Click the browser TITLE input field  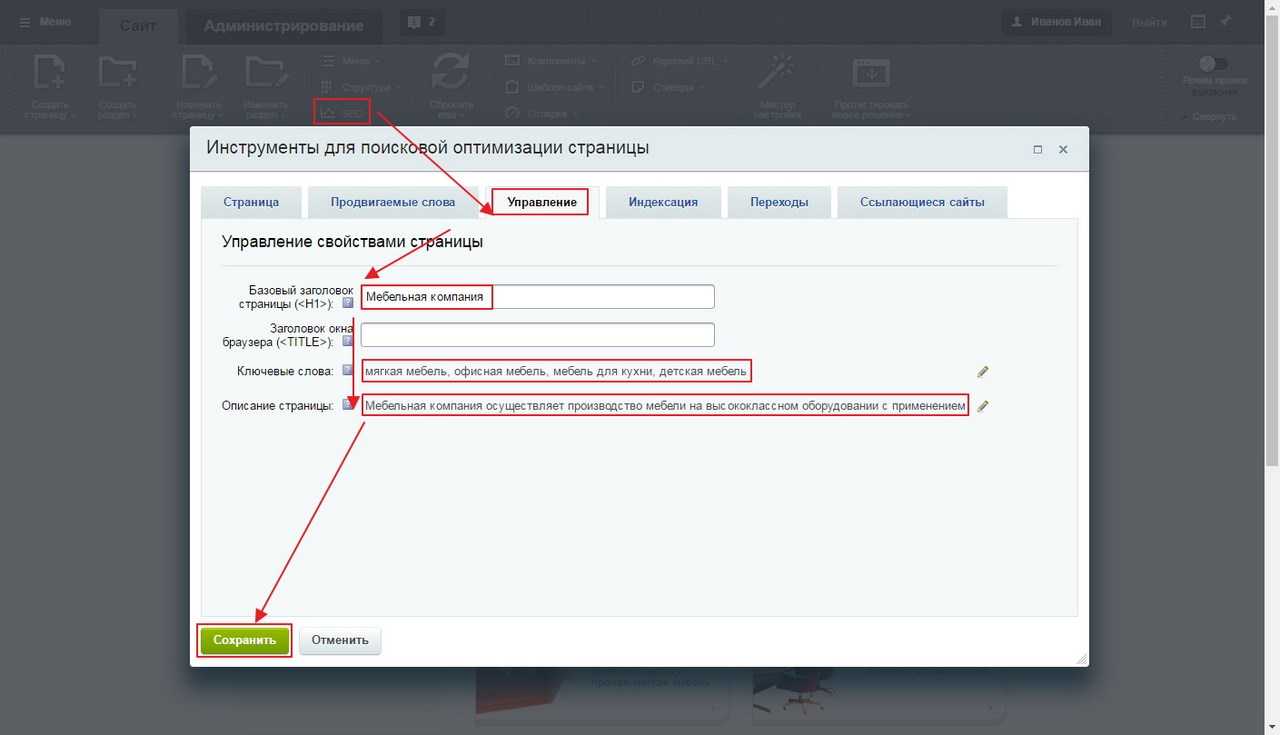[537, 335]
